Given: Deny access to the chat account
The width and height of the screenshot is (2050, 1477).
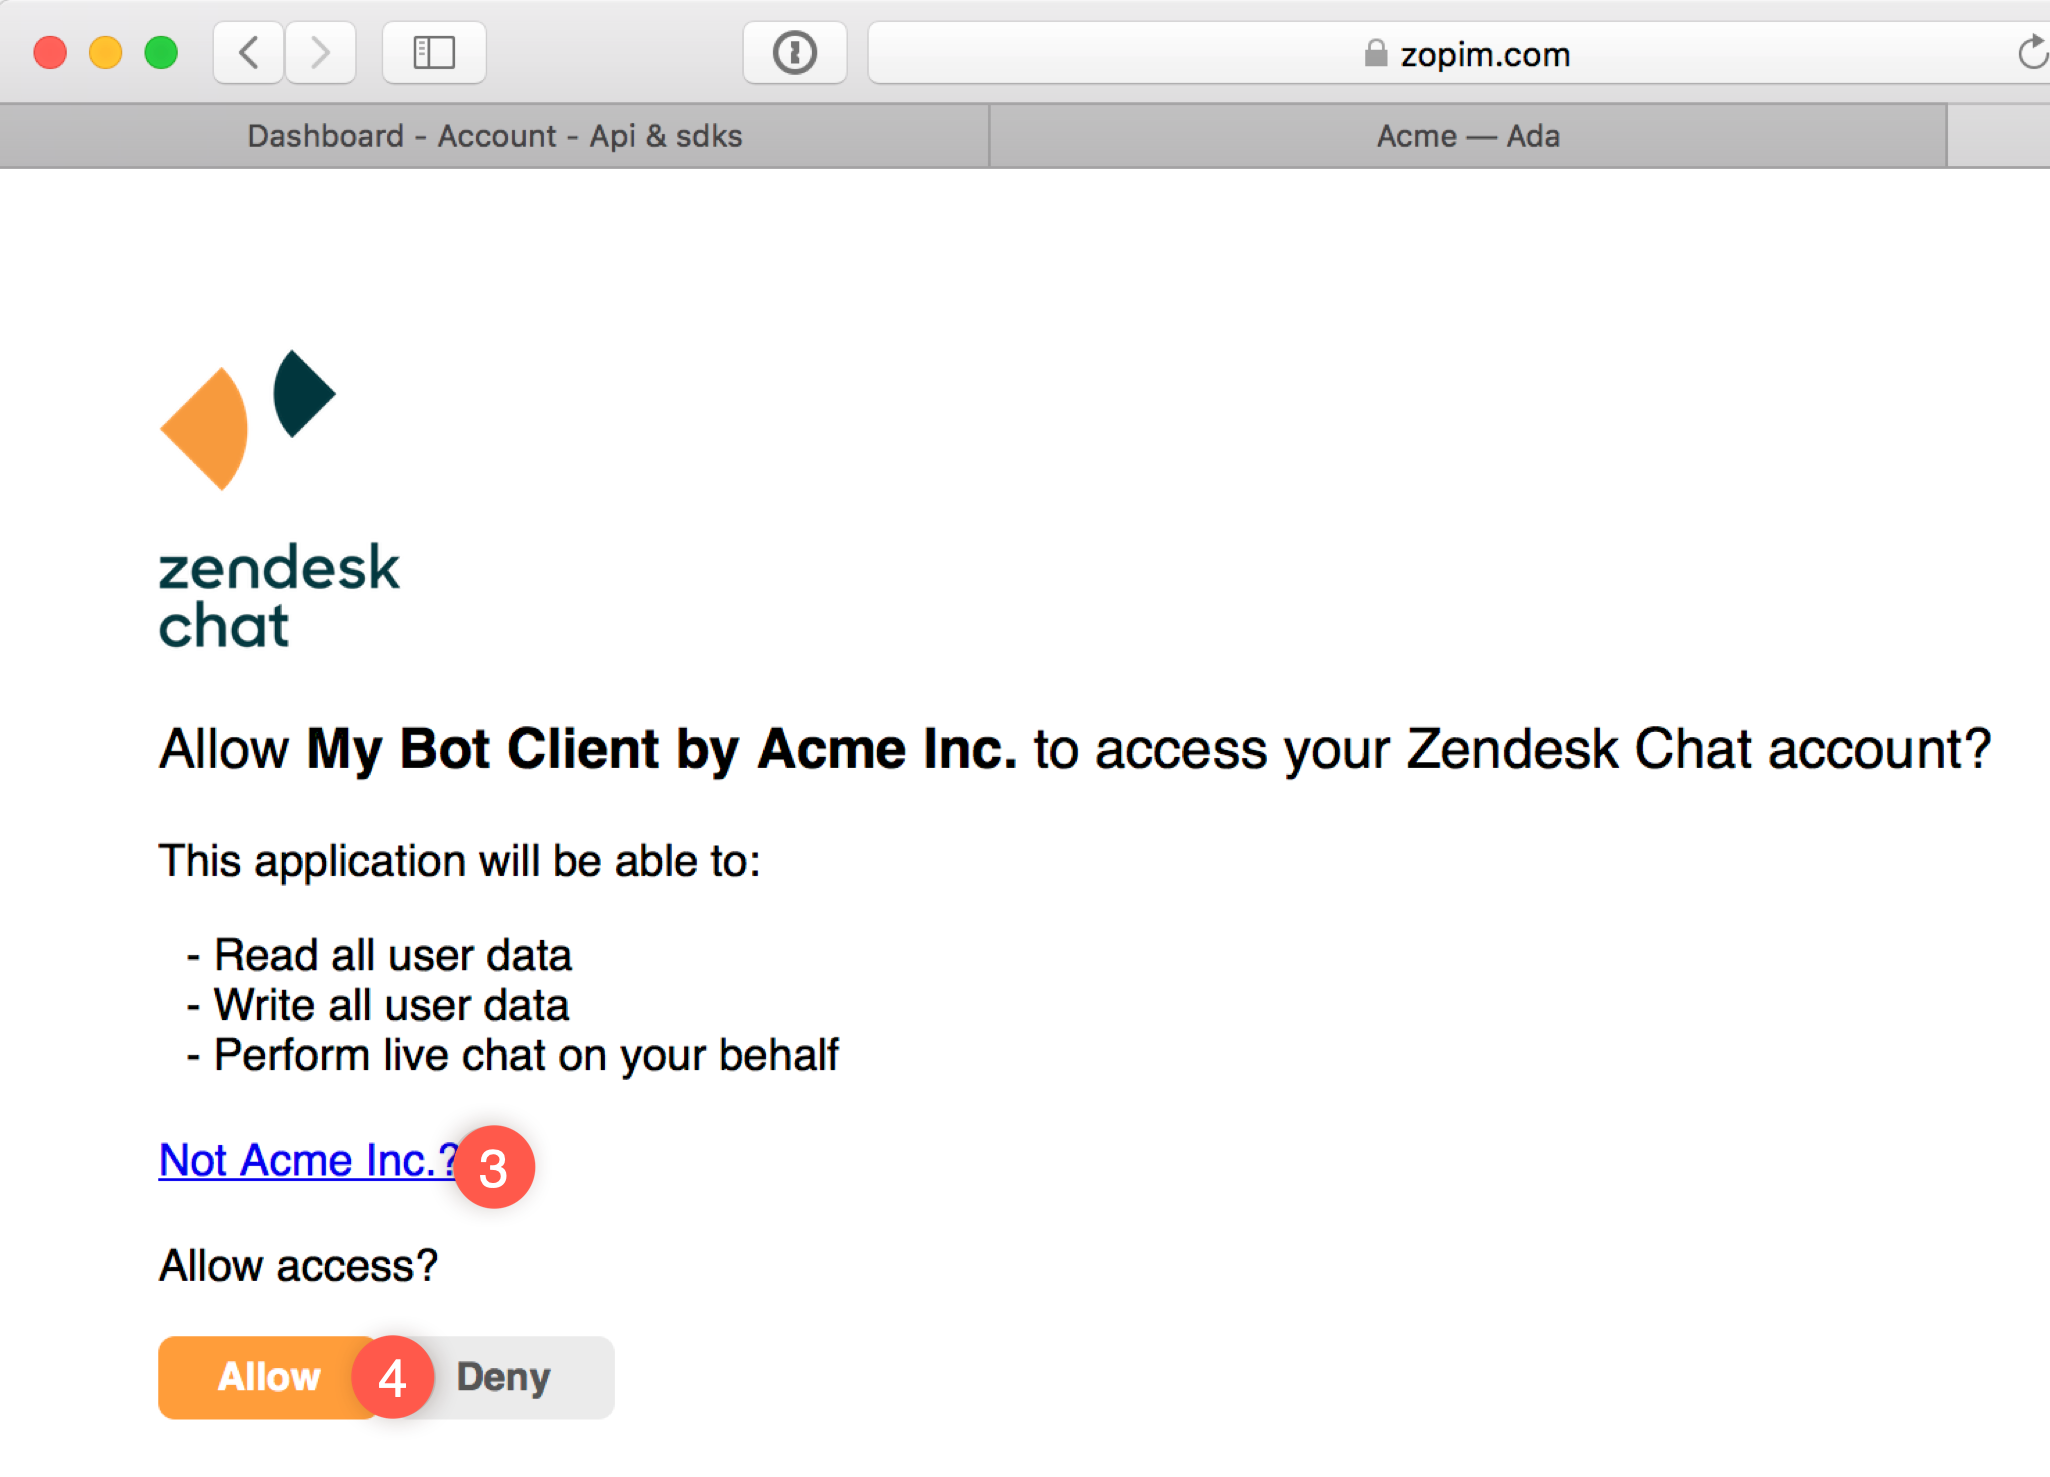Looking at the screenshot, I should click(505, 1377).
